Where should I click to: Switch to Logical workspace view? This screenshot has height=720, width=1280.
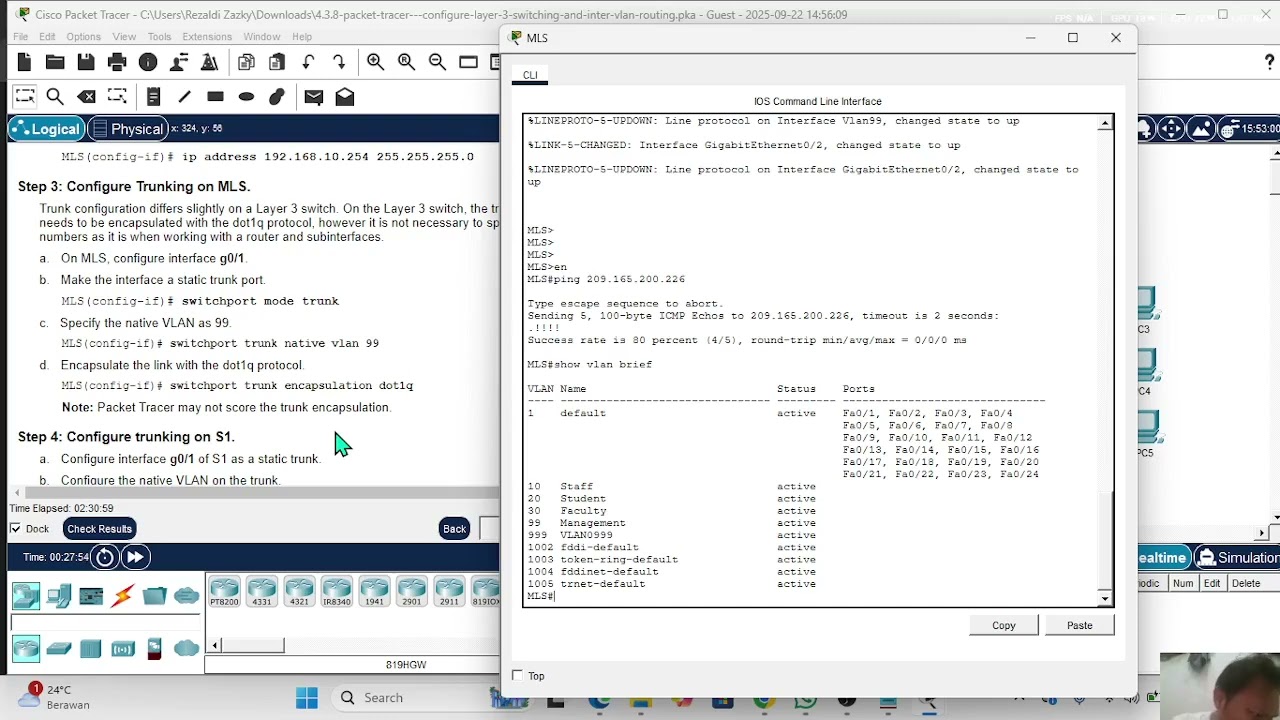point(45,129)
